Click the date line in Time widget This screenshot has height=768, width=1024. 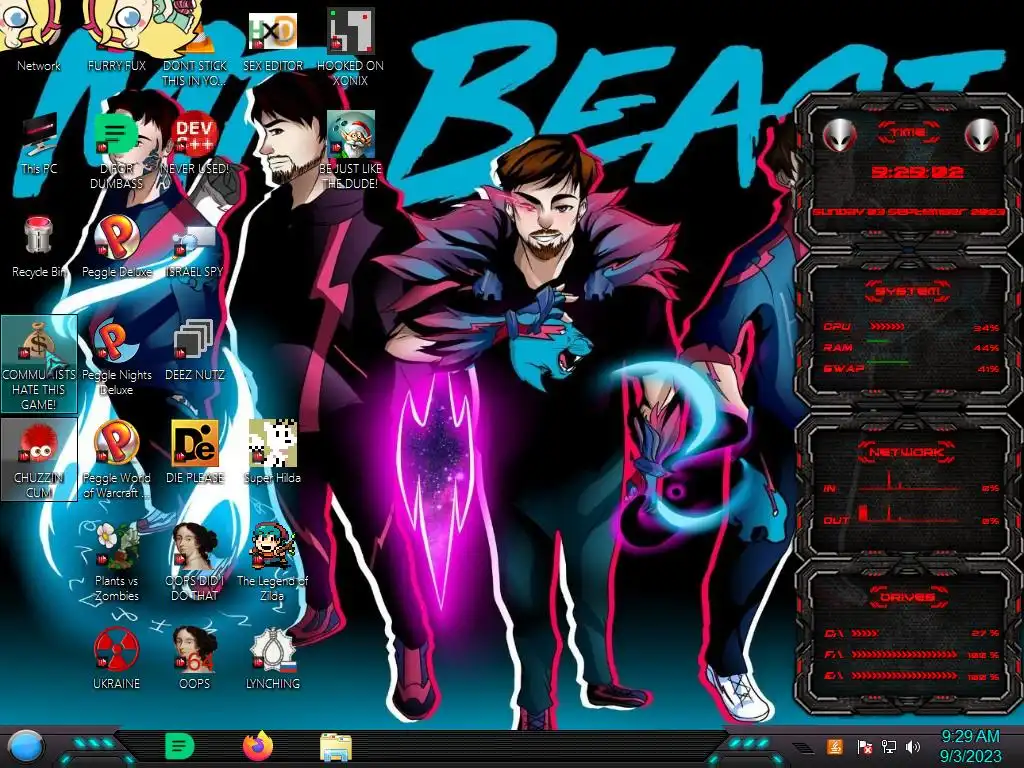click(x=908, y=212)
